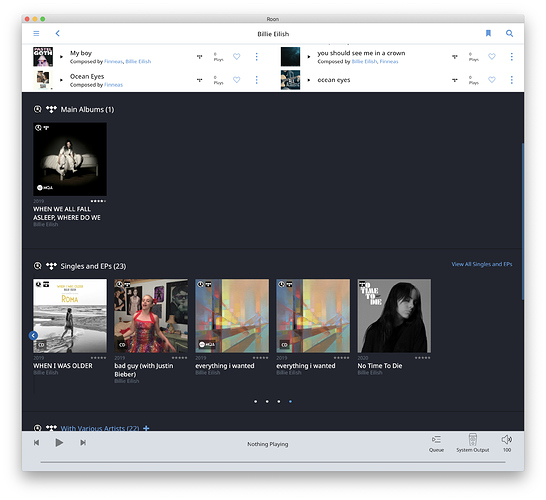The height and width of the screenshot is (500, 546).
Task: Play the My boy track
Action: [x=62, y=57]
